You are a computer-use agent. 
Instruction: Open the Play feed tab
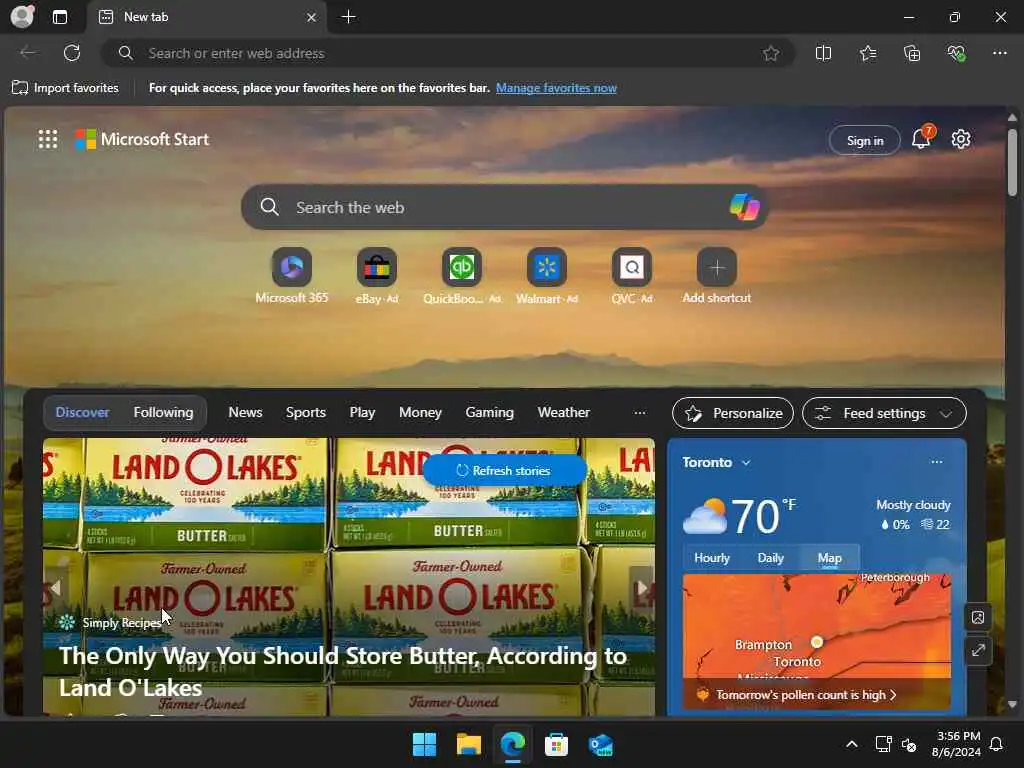tap(362, 412)
